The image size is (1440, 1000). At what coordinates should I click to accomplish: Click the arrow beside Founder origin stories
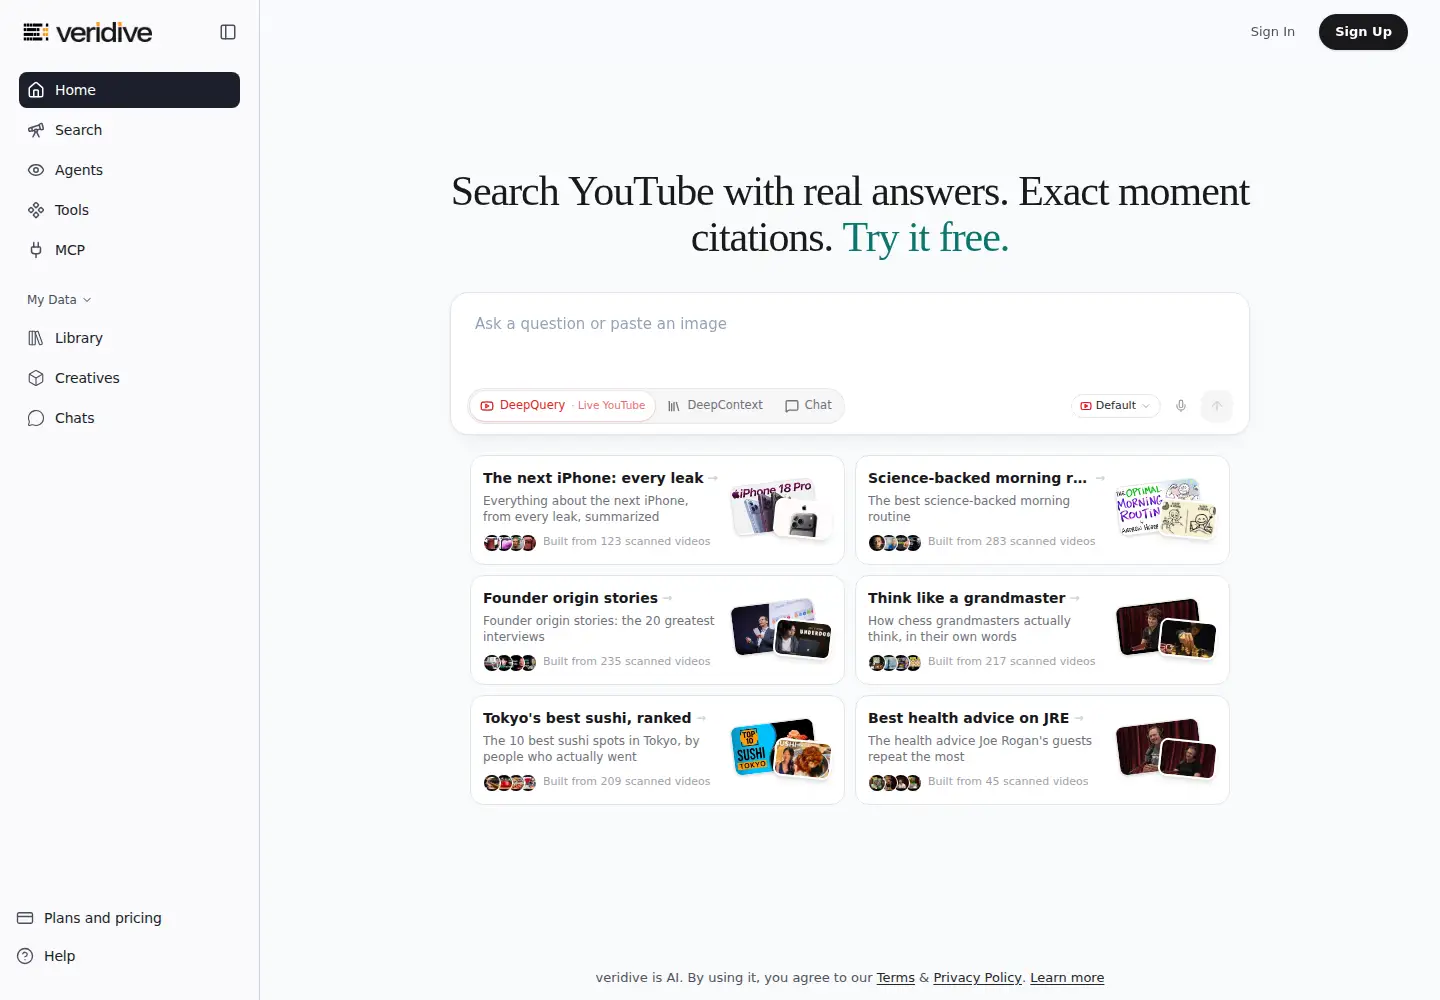(668, 598)
